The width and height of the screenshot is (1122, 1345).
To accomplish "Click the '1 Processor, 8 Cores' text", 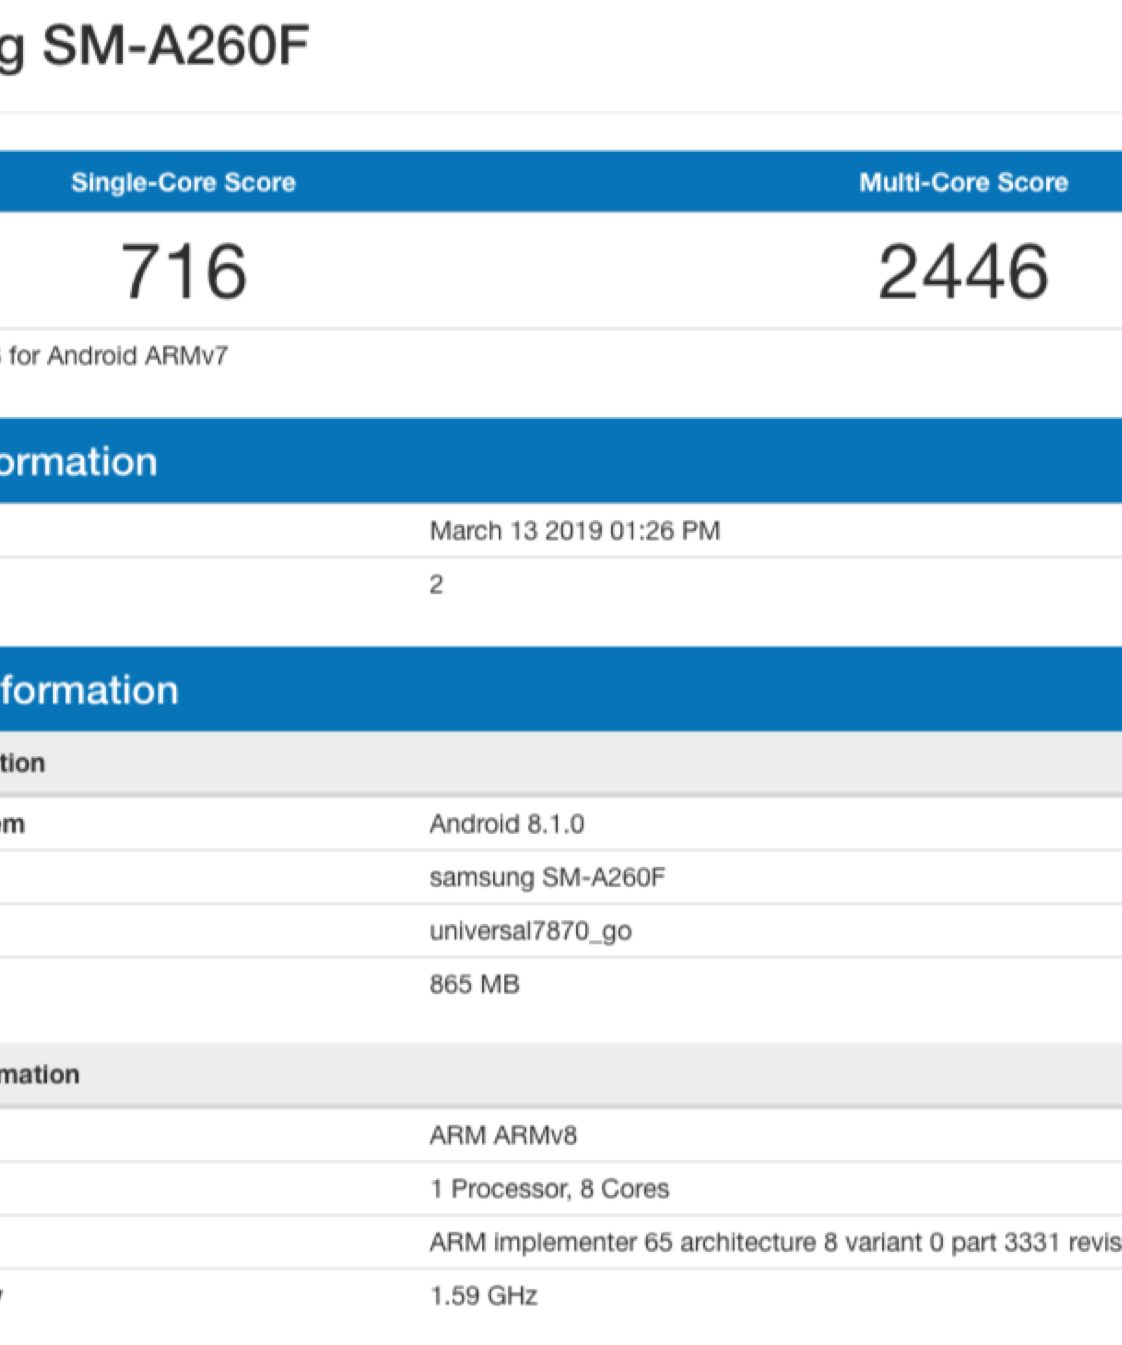I will tap(549, 1189).
